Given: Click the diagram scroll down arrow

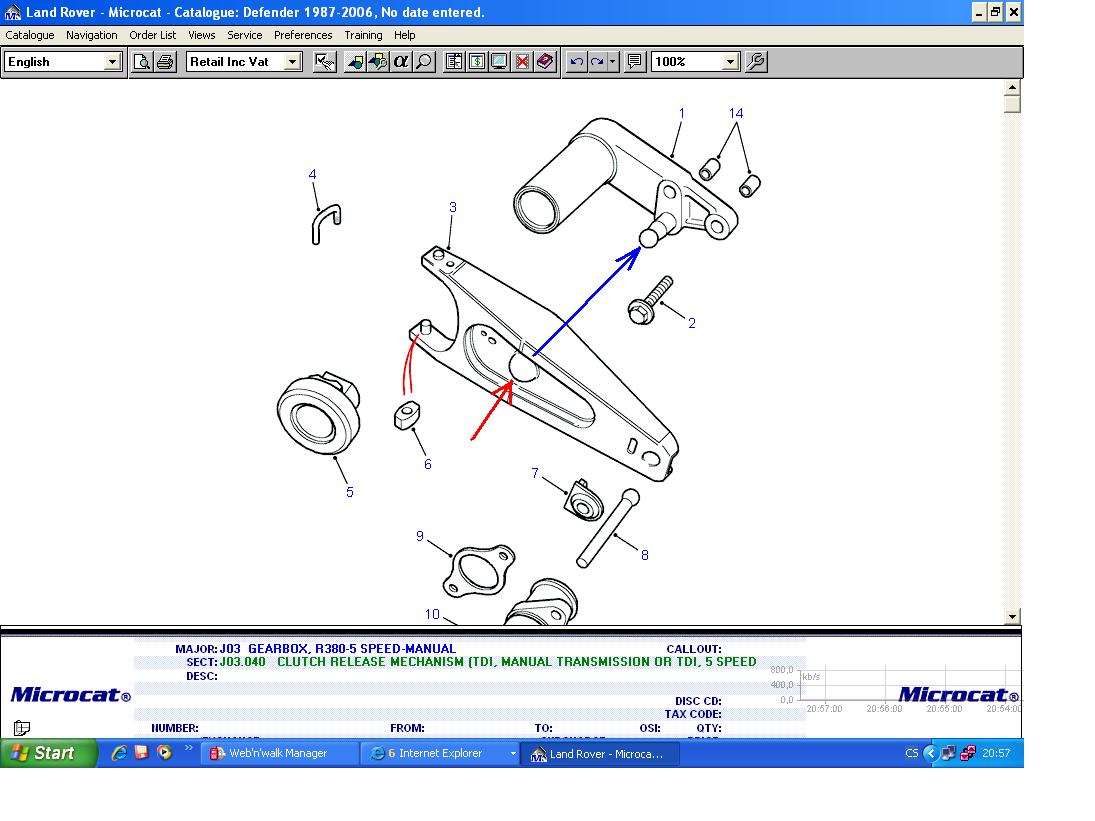Looking at the screenshot, I should click(x=1012, y=616).
